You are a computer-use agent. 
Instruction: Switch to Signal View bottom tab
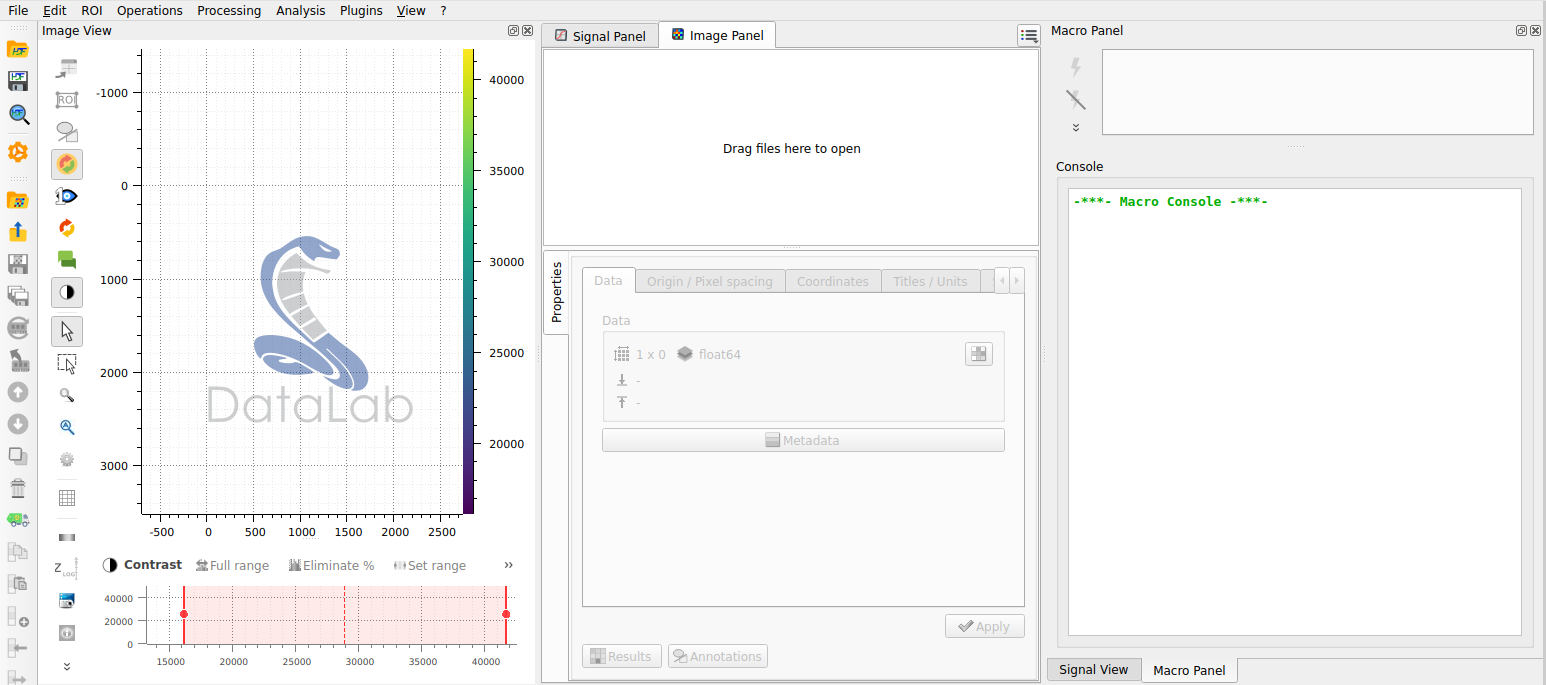pos(1093,670)
